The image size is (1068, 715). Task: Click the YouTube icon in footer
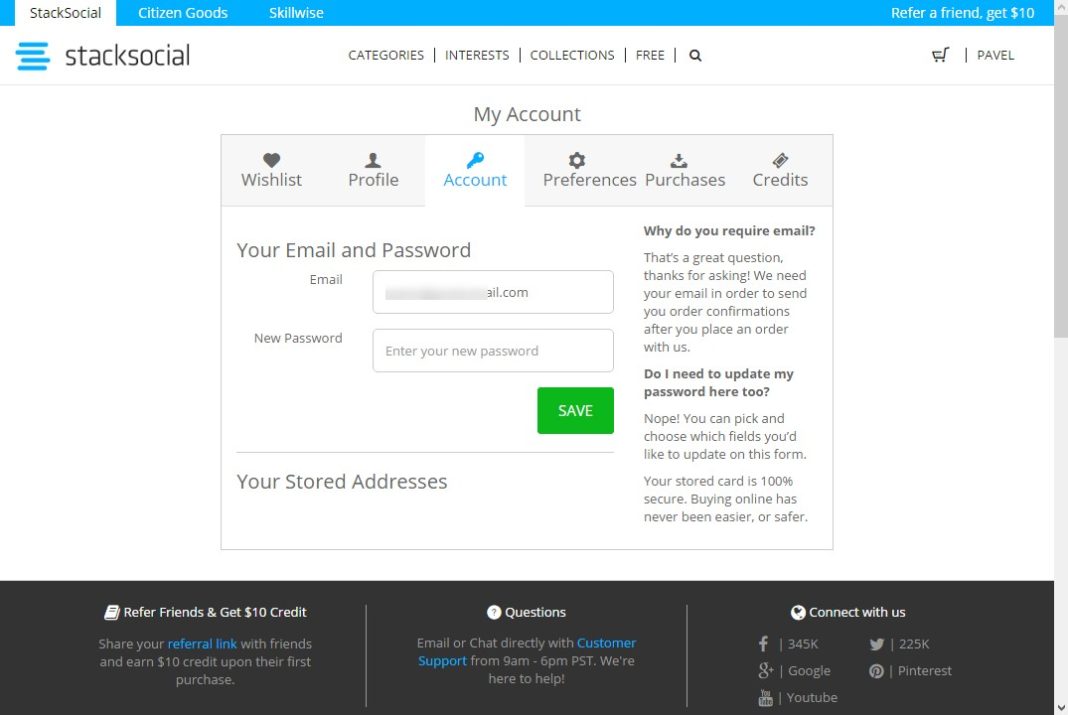click(766, 698)
